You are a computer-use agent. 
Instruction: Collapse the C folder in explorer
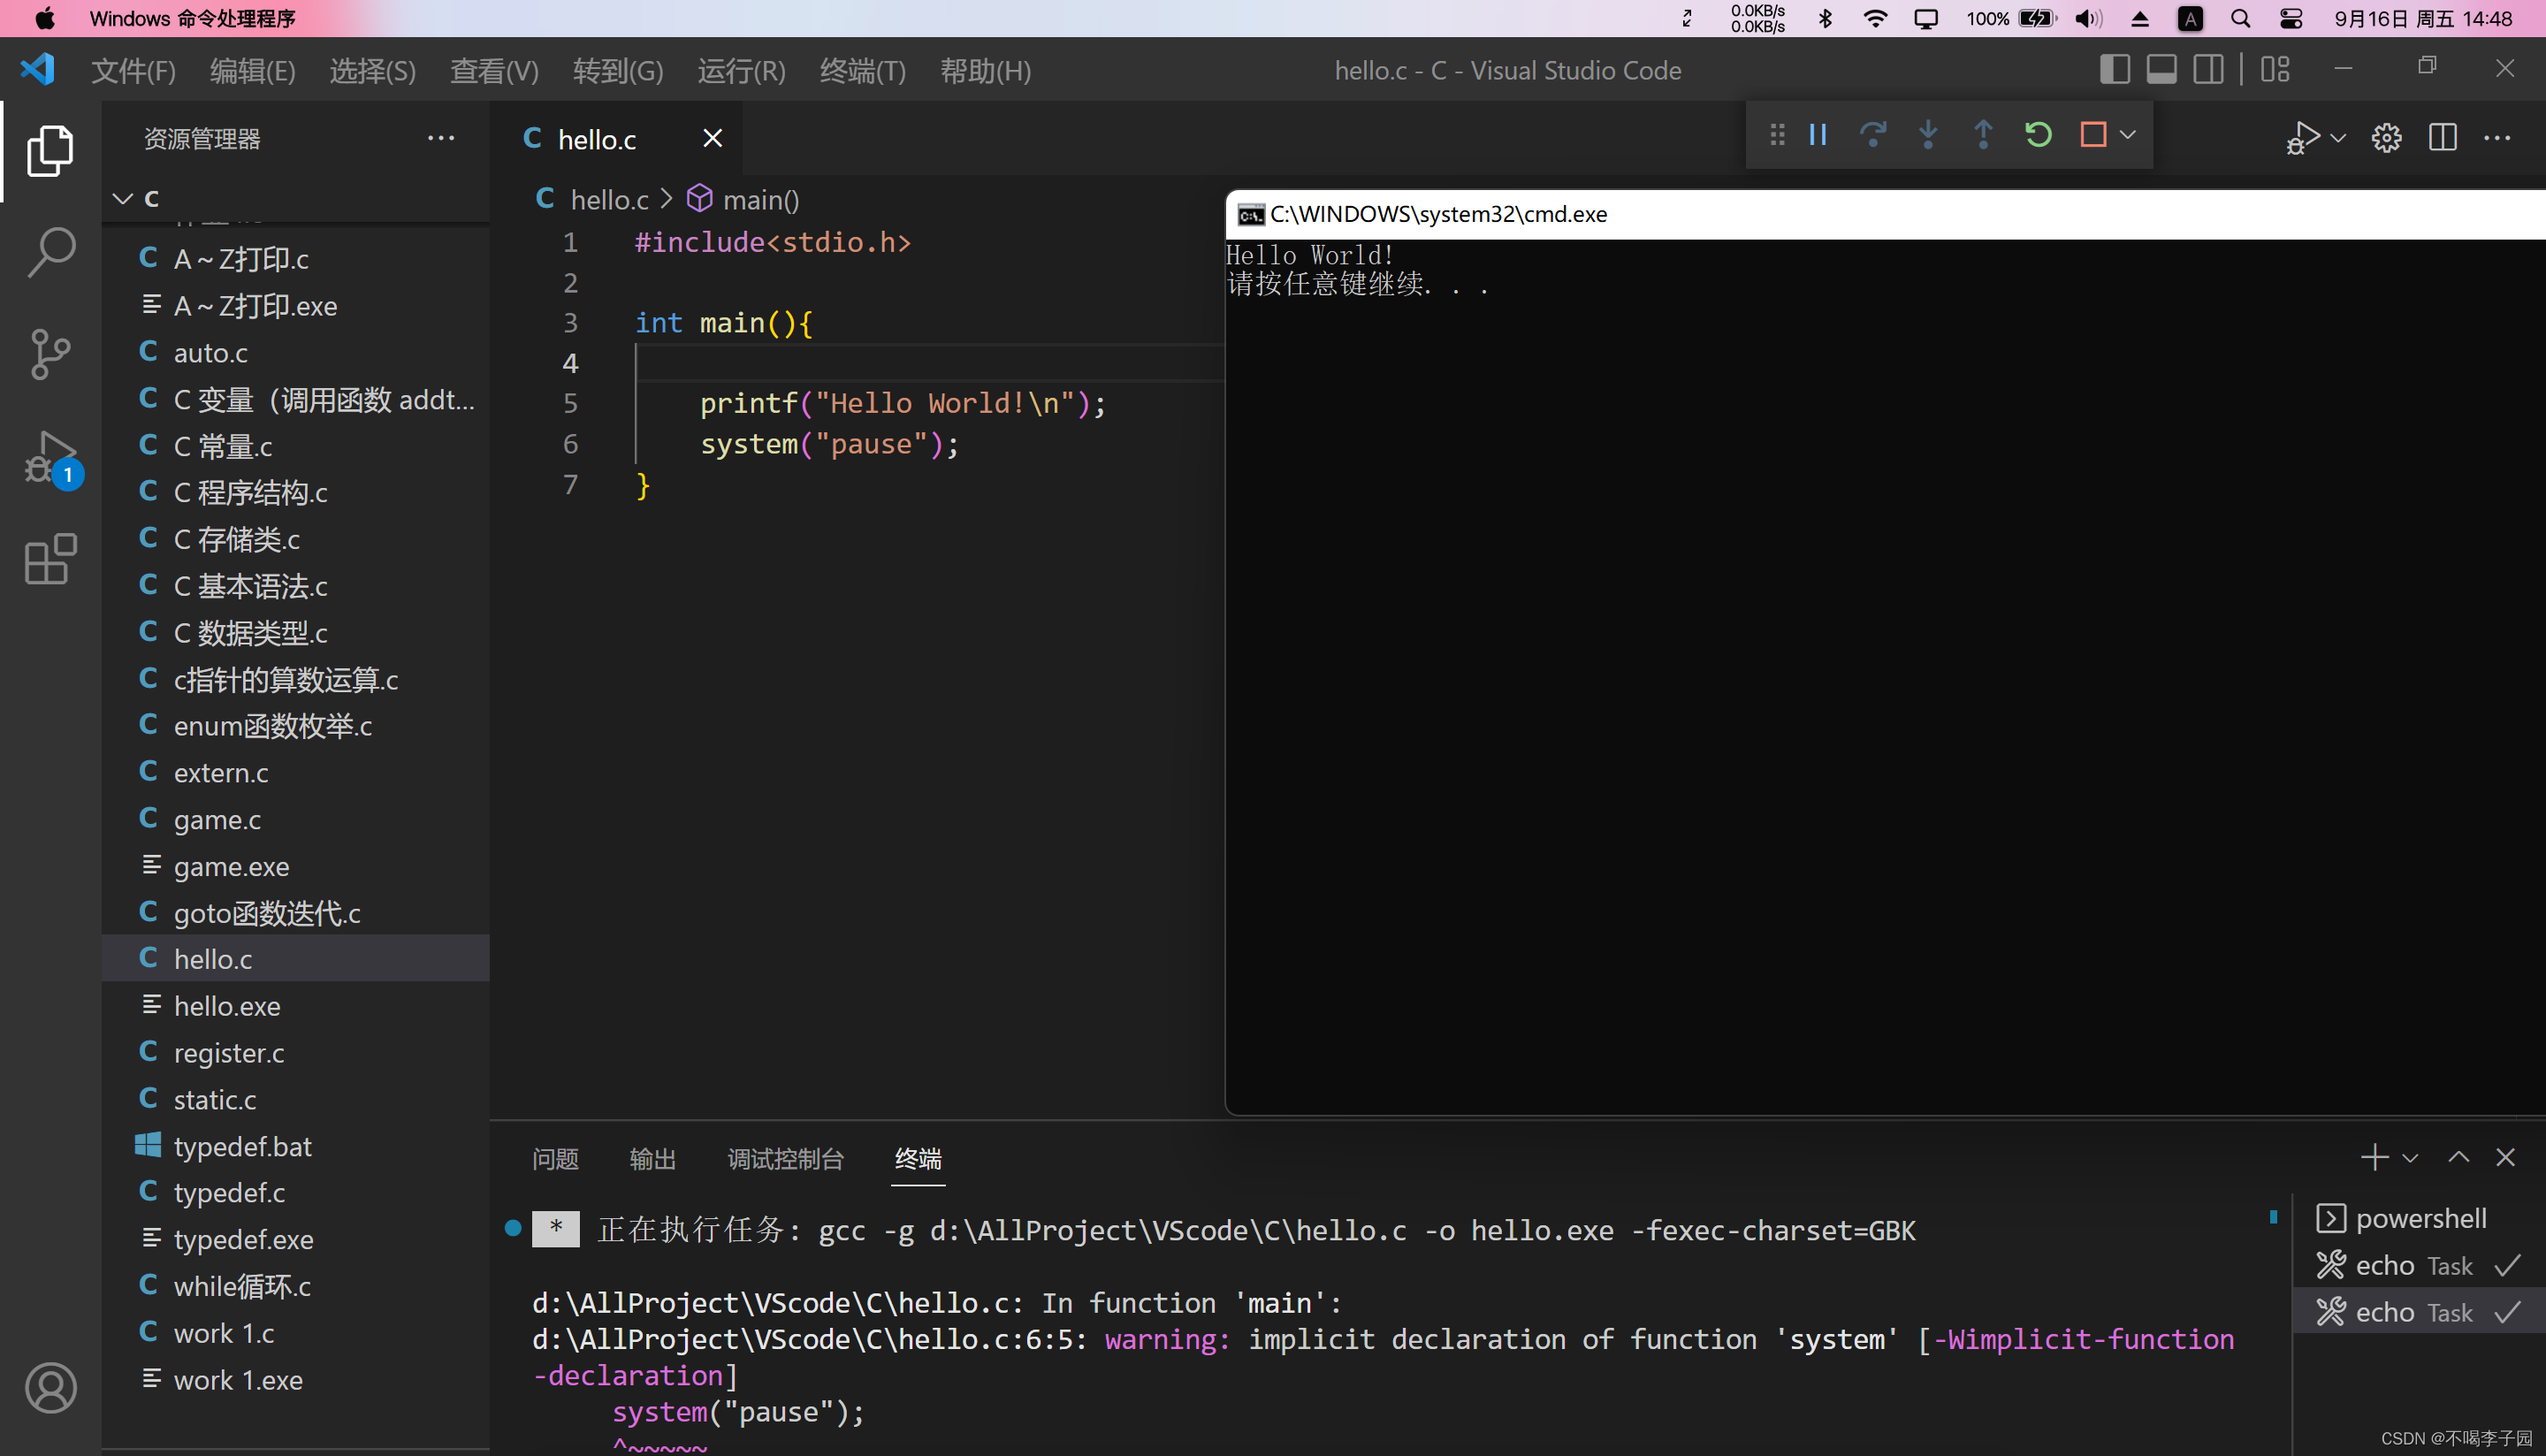pyautogui.click(x=123, y=198)
